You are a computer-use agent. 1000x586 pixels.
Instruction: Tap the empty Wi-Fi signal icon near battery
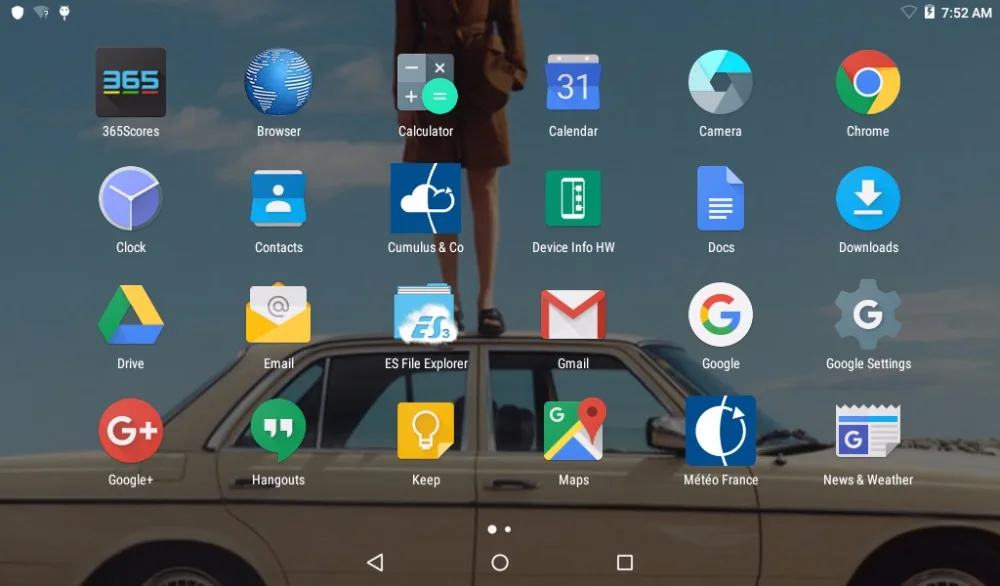coord(909,12)
